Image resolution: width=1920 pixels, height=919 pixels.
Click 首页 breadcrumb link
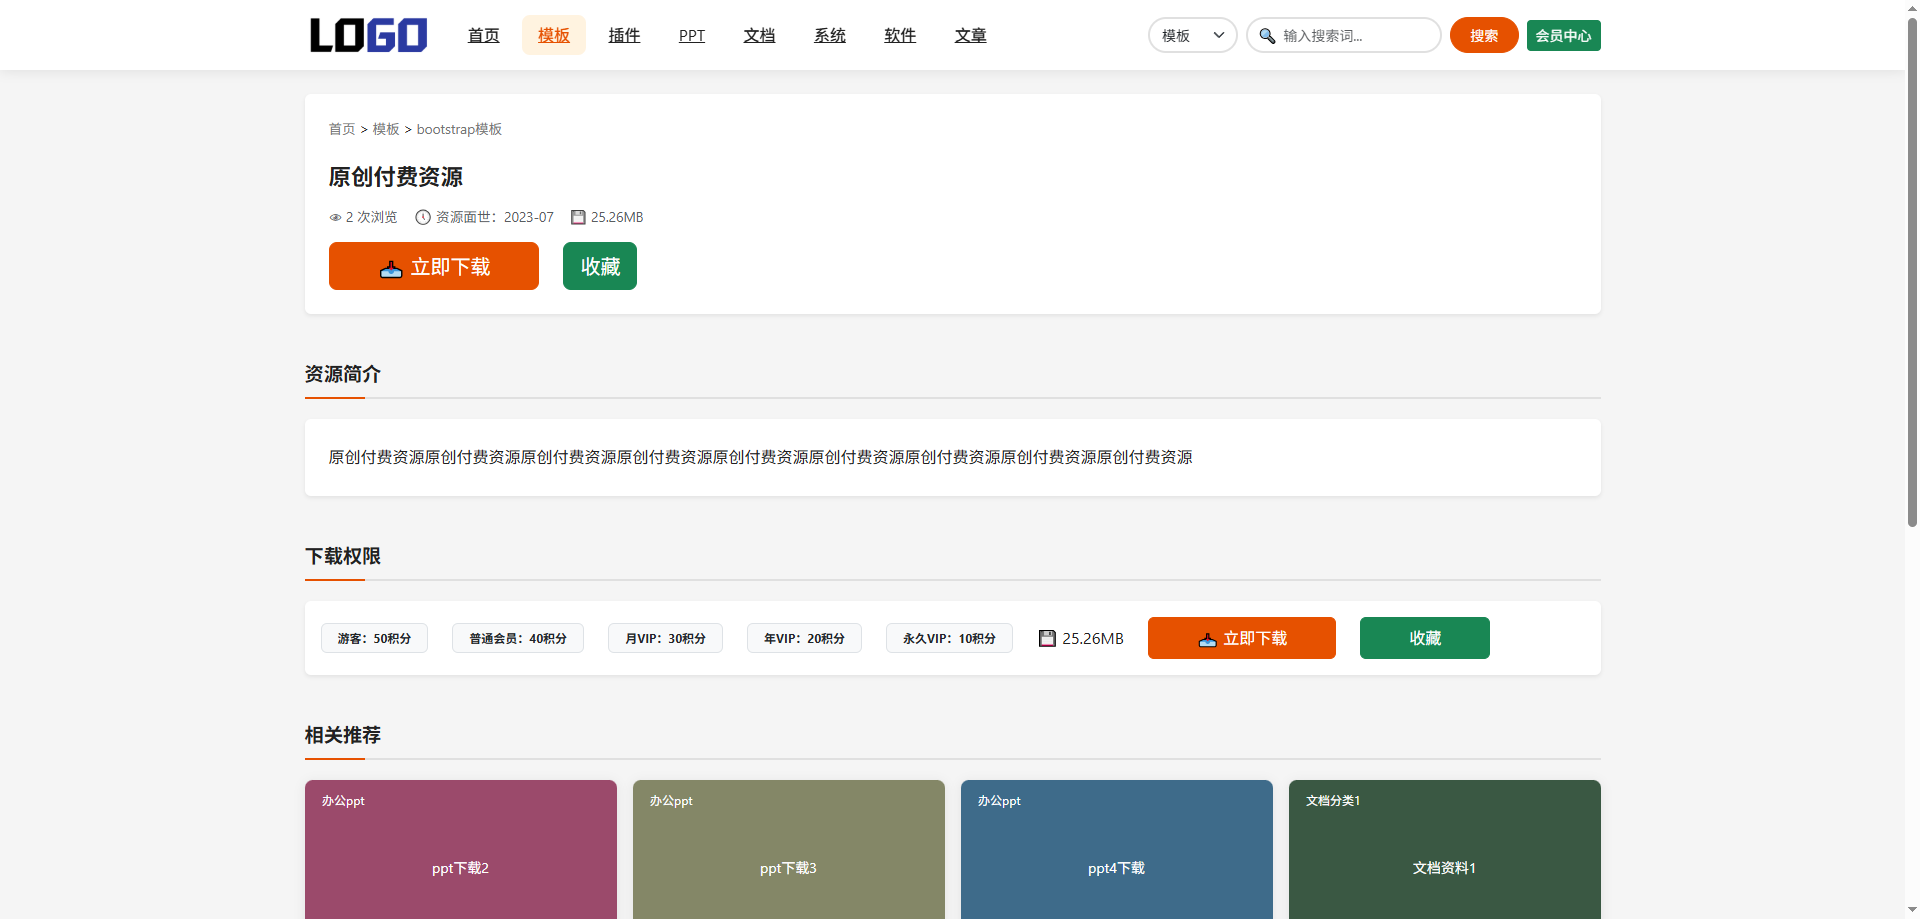(x=342, y=129)
